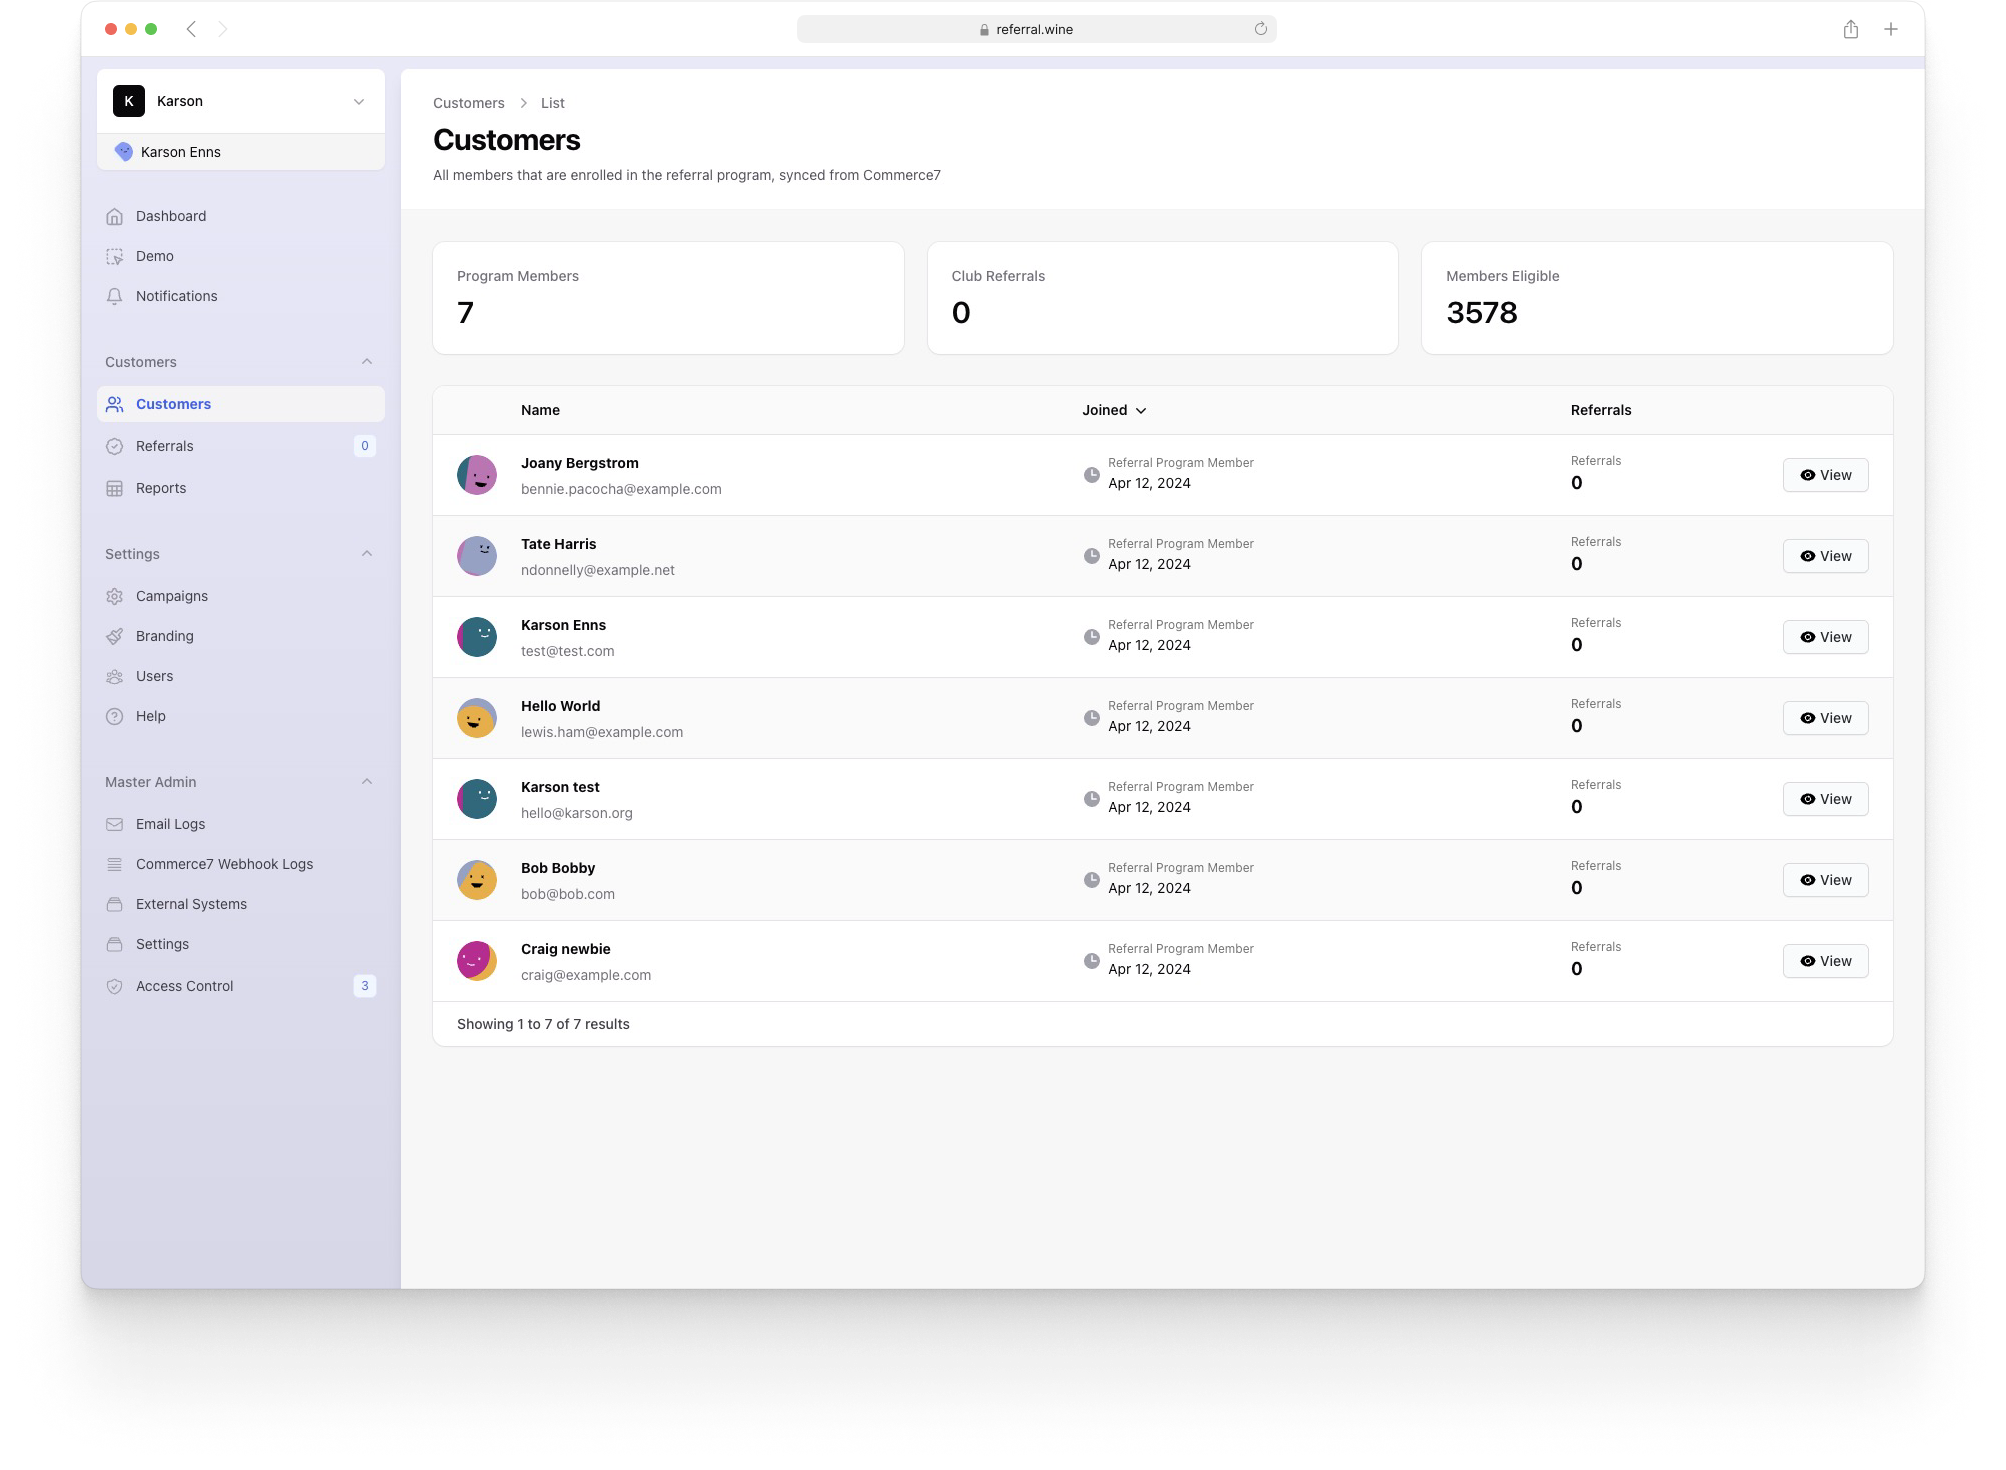Collapse the Master Admin section

(x=366, y=782)
